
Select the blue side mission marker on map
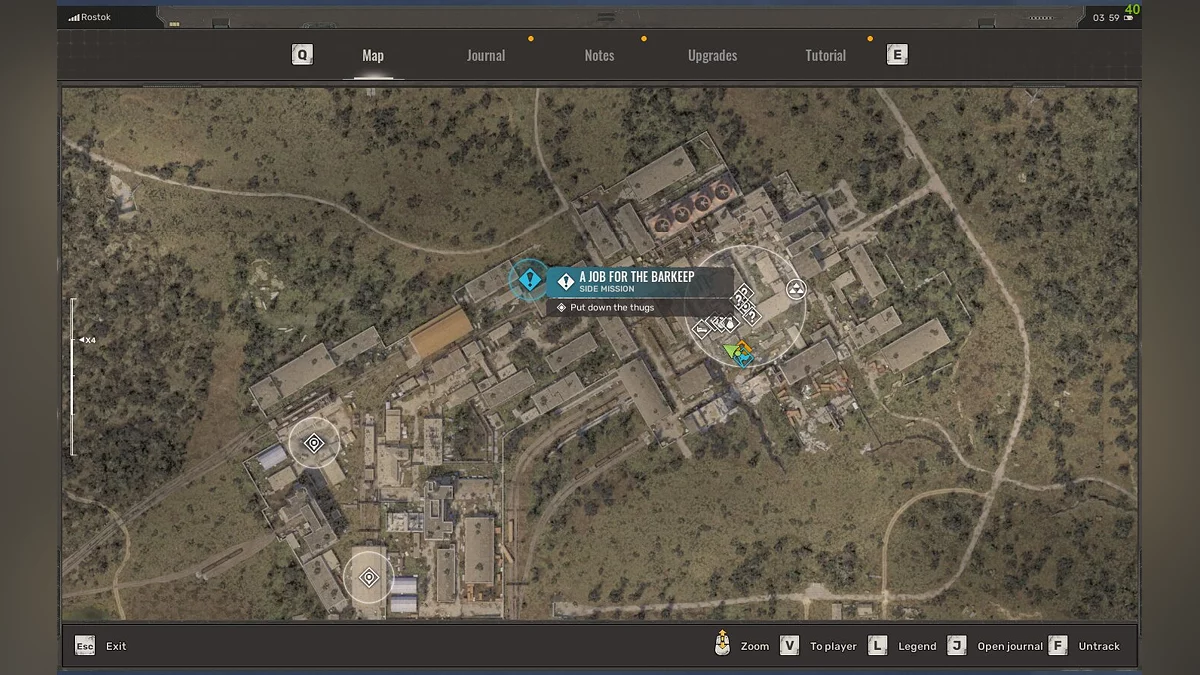point(529,280)
